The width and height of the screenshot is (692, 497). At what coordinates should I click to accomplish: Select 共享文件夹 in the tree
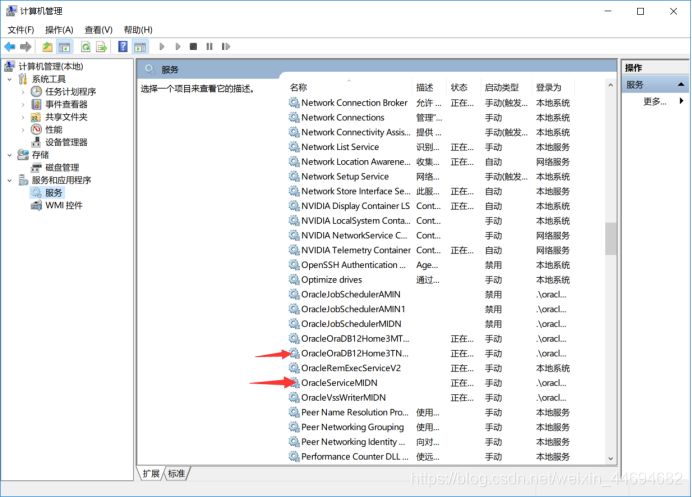(66, 117)
